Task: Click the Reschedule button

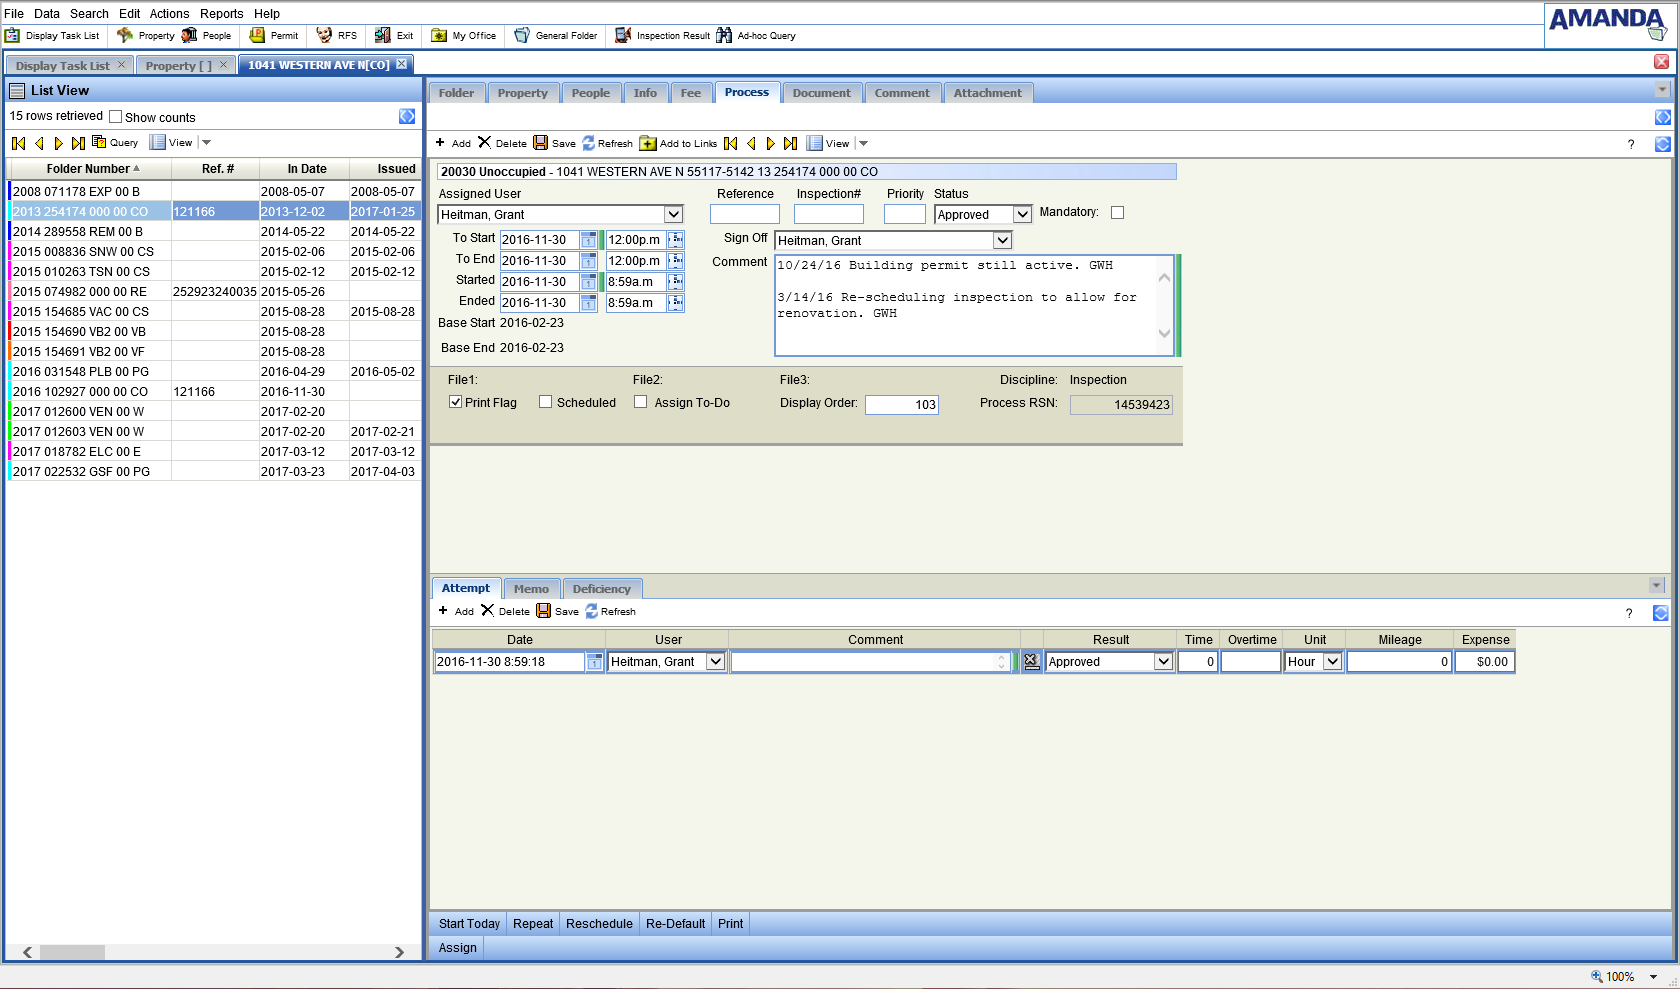Action: [599, 923]
